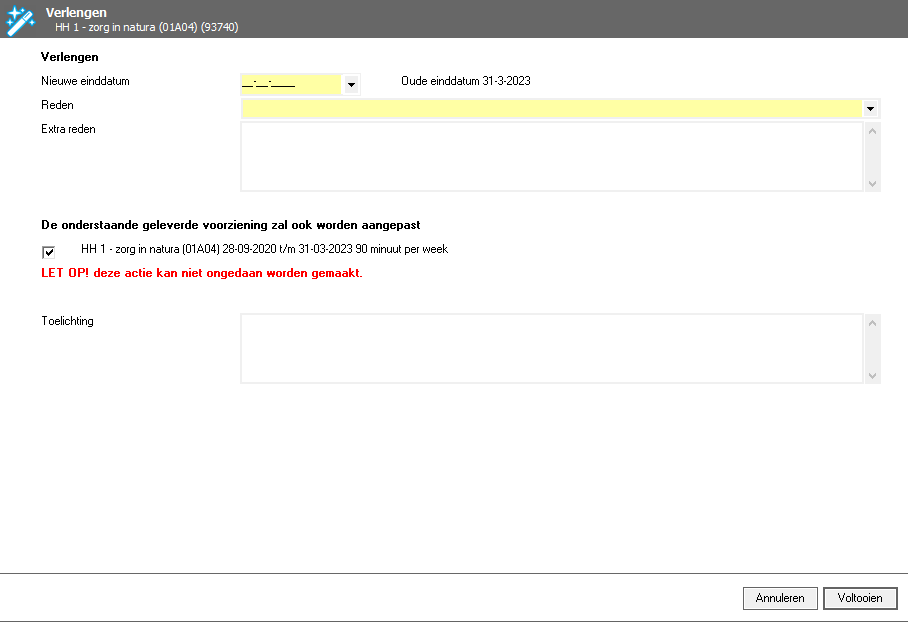Expand the Reden dropdown arrow

coord(870,108)
